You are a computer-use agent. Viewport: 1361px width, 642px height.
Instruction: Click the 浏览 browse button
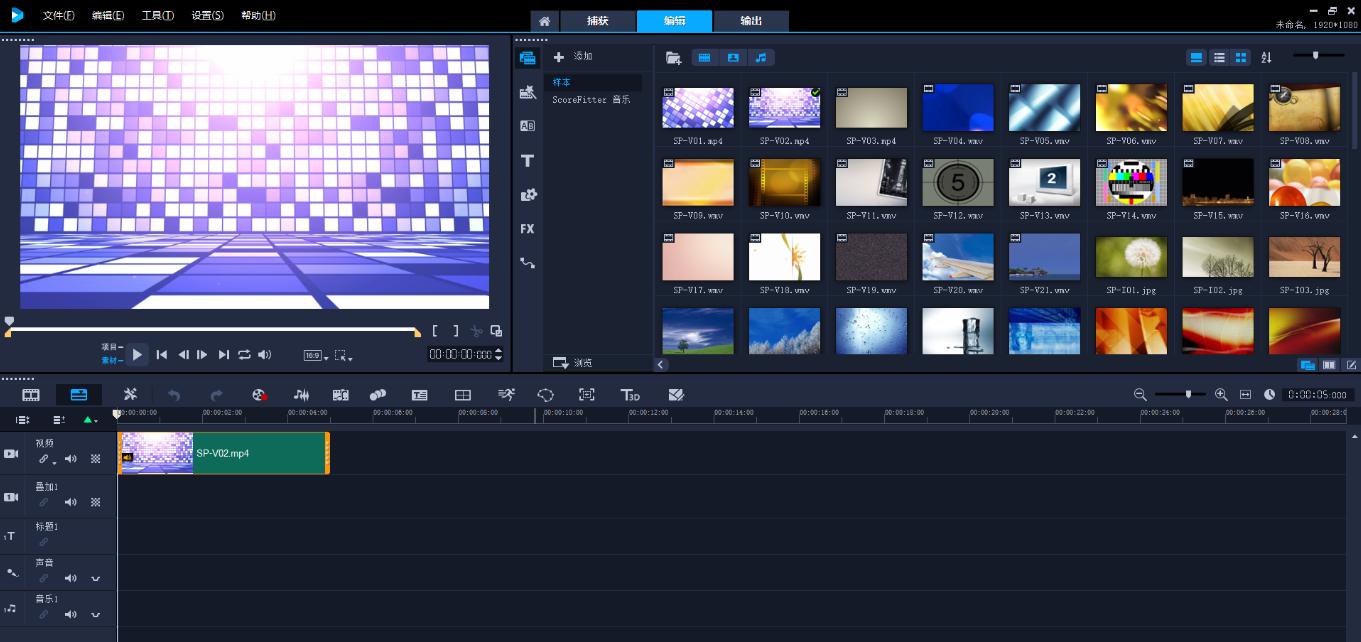point(573,363)
